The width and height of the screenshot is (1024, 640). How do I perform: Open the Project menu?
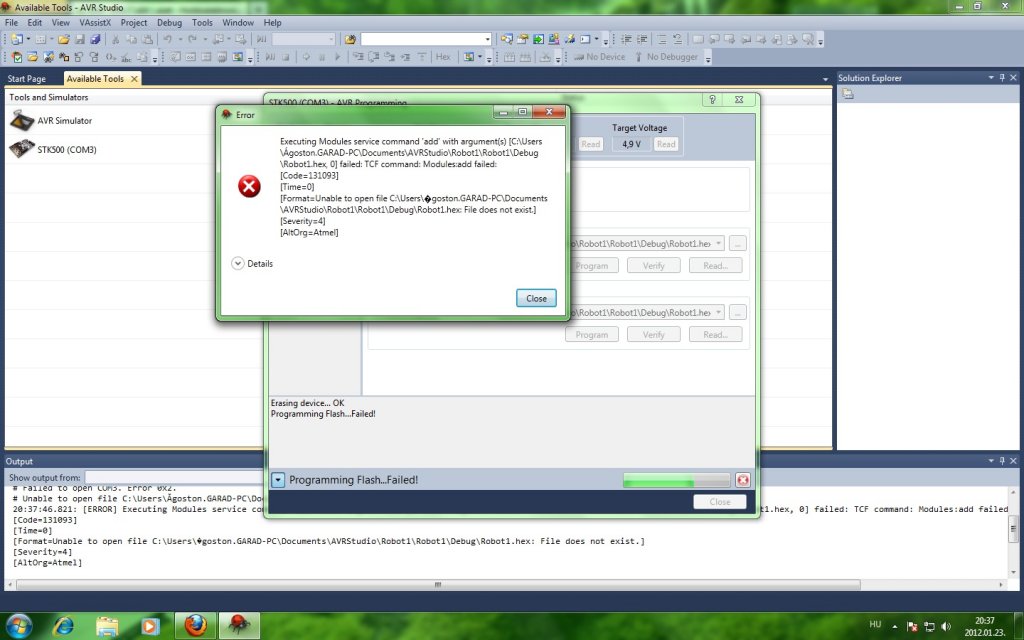[x=134, y=22]
